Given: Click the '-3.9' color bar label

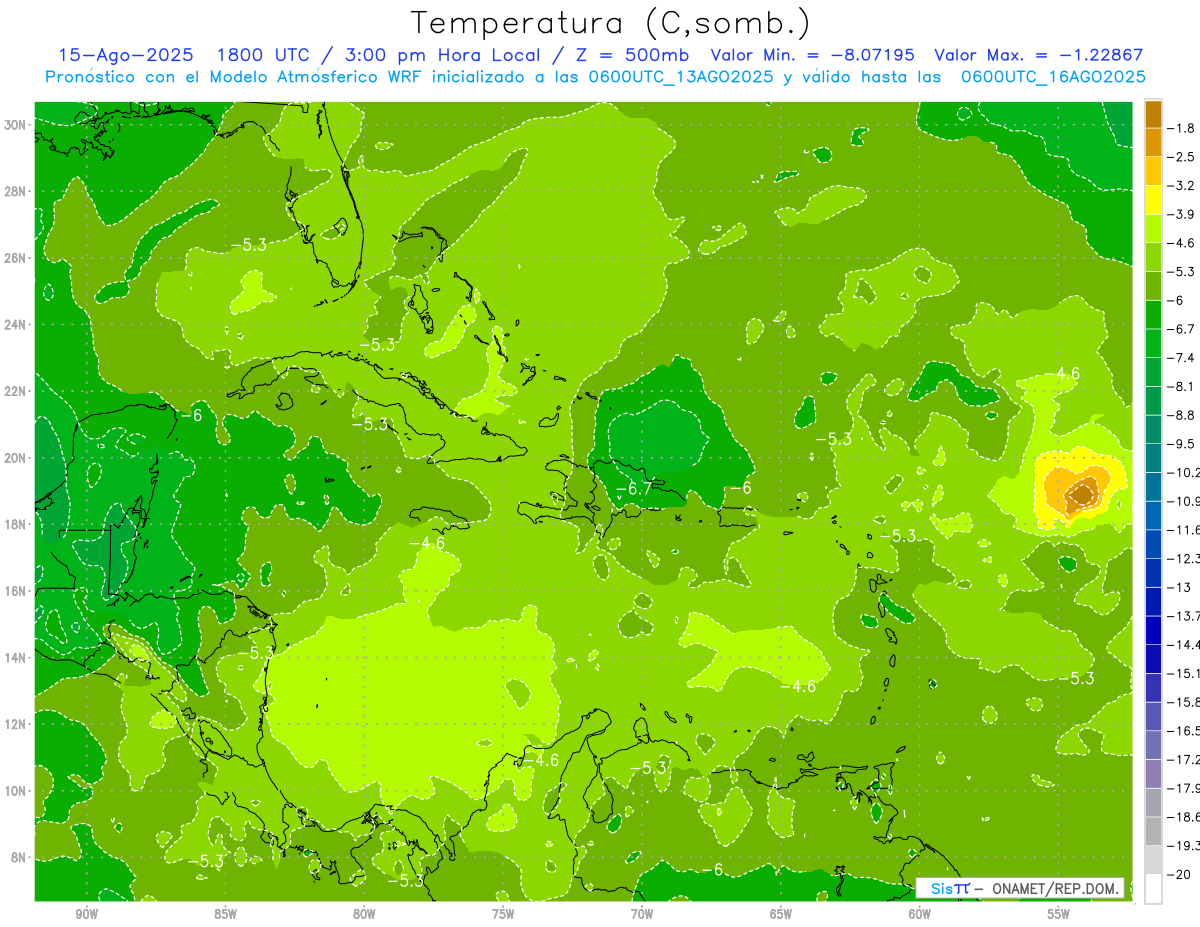Looking at the screenshot, I should pyautogui.click(x=1182, y=214).
